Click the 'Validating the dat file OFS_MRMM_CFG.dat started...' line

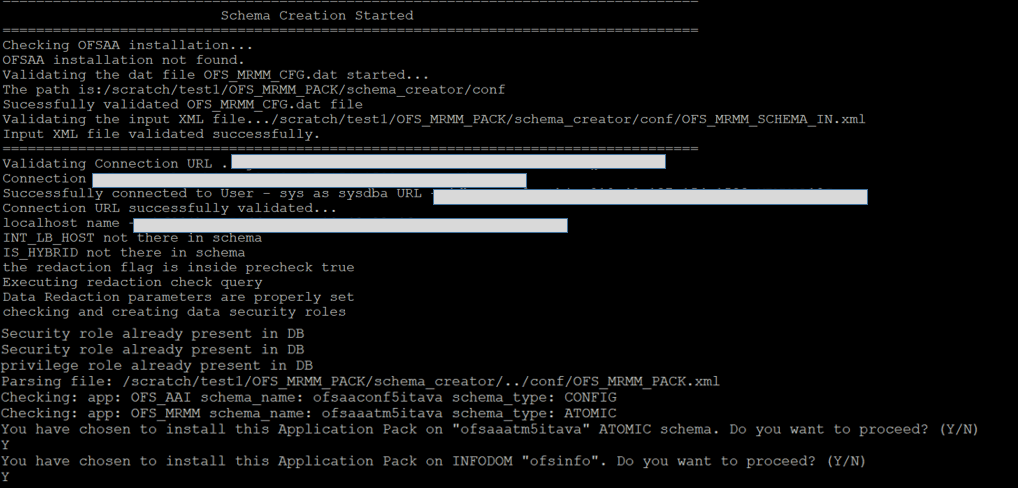(x=215, y=75)
